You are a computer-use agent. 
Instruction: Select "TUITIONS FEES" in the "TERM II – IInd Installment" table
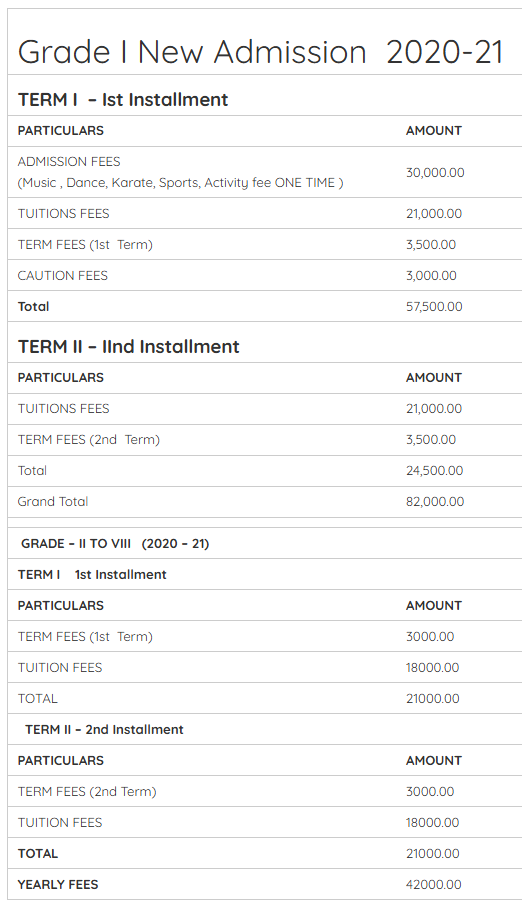[x=63, y=409]
